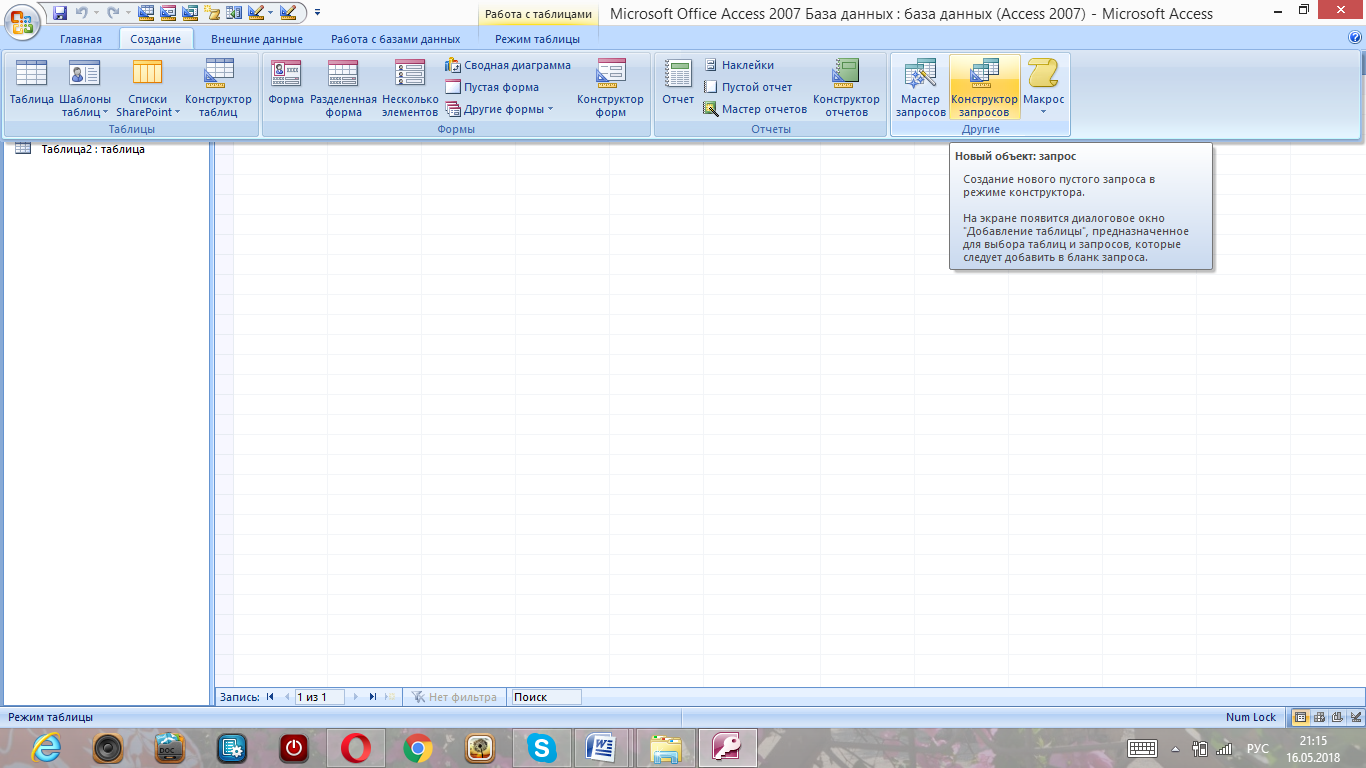This screenshot has width=1366, height=768.
Task: Open Конструктор запросов query designer
Action: click(x=984, y=87)
